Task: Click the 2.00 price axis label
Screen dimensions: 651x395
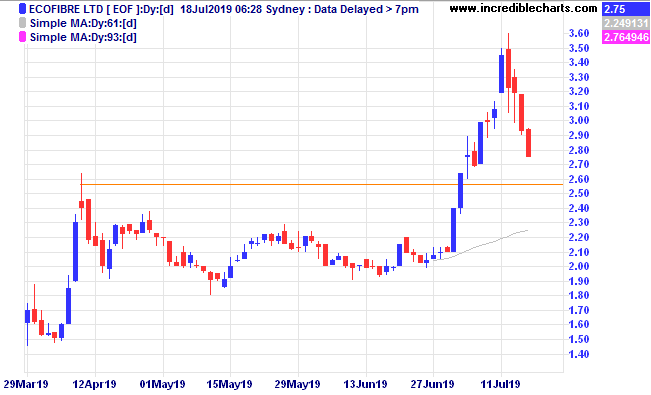Action: [579, 266]
